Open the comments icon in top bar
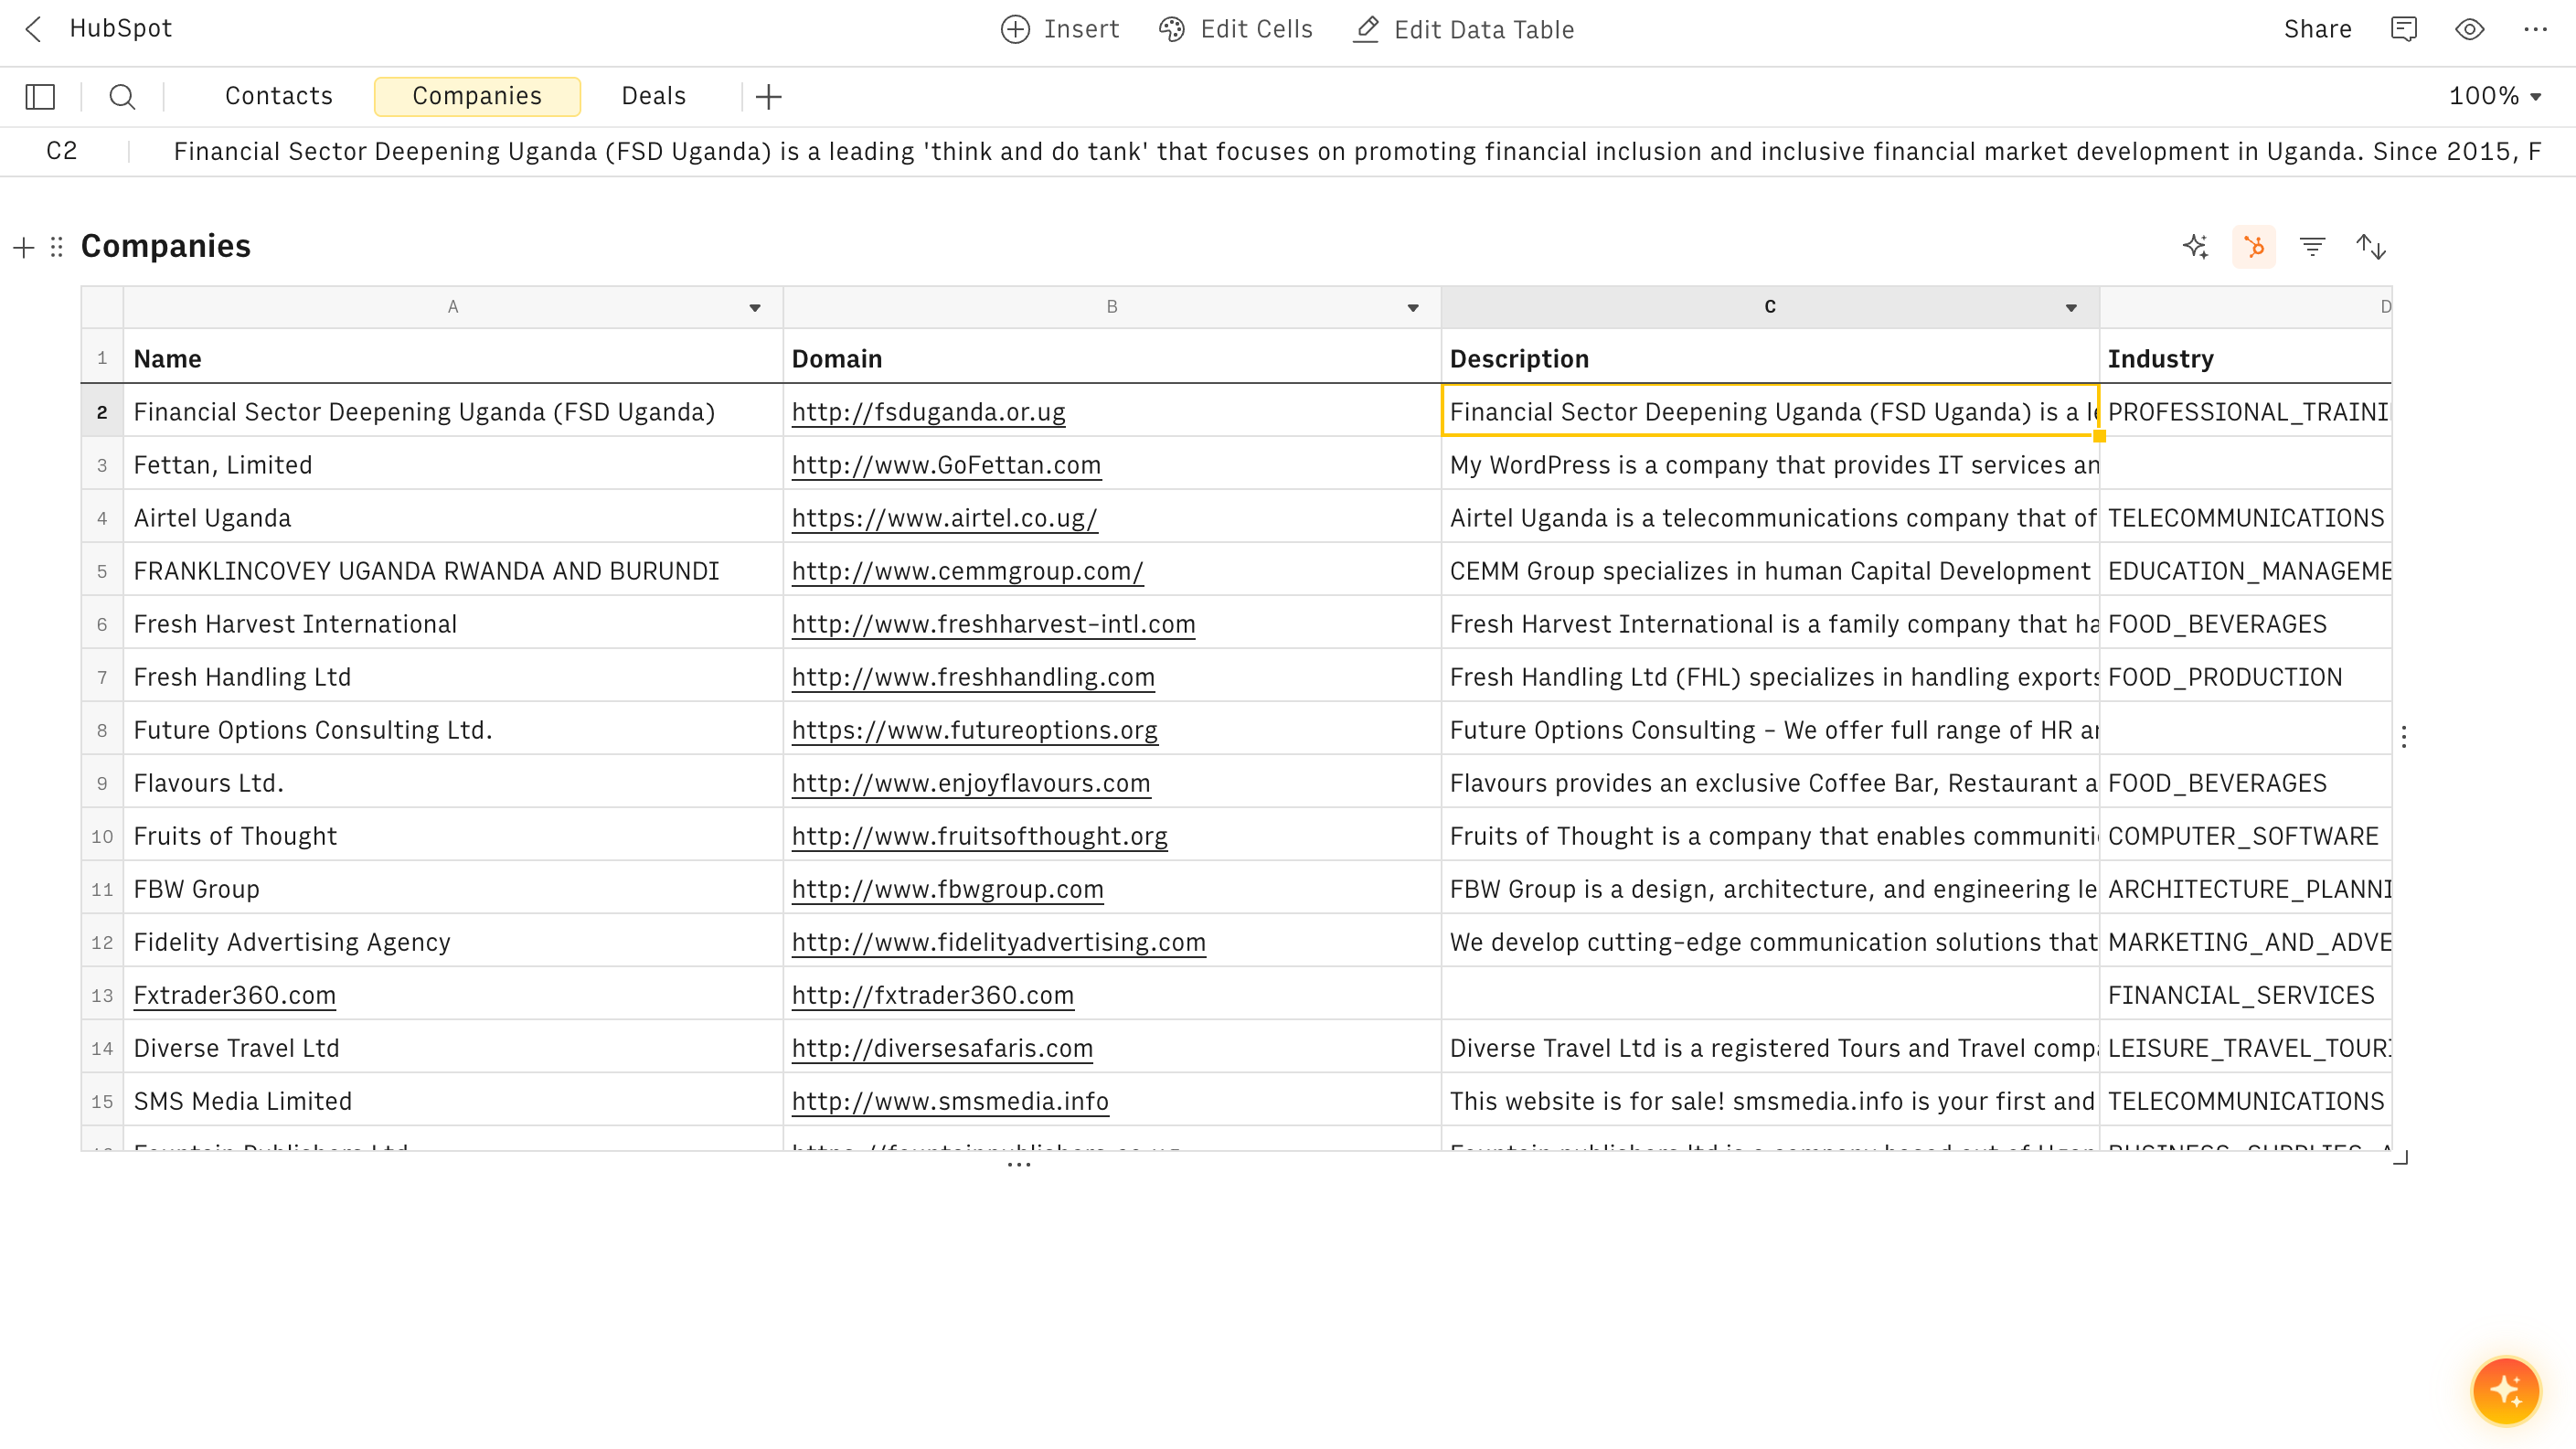 click(2404, 29)
